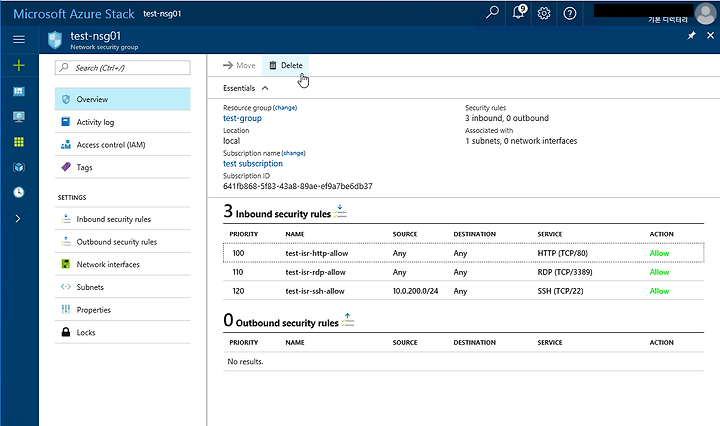Click the Search (Ctrl+/) field
Image resolution: width=720 pixels, height=426 pixels.
(x=123, y=67)
